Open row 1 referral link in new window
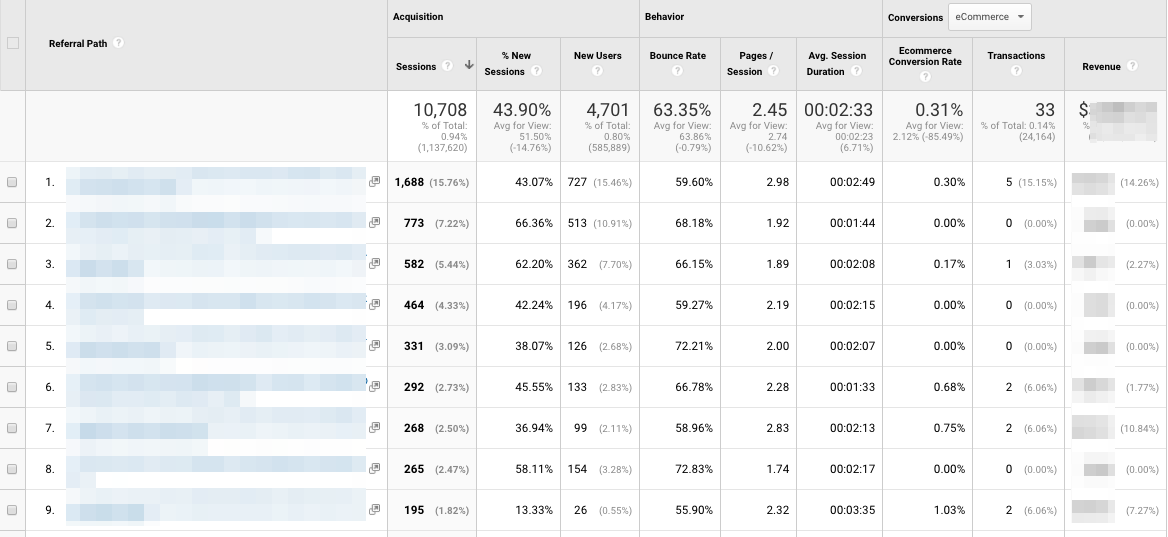This screenshot has height=537, width=1168. click(374, 182)
